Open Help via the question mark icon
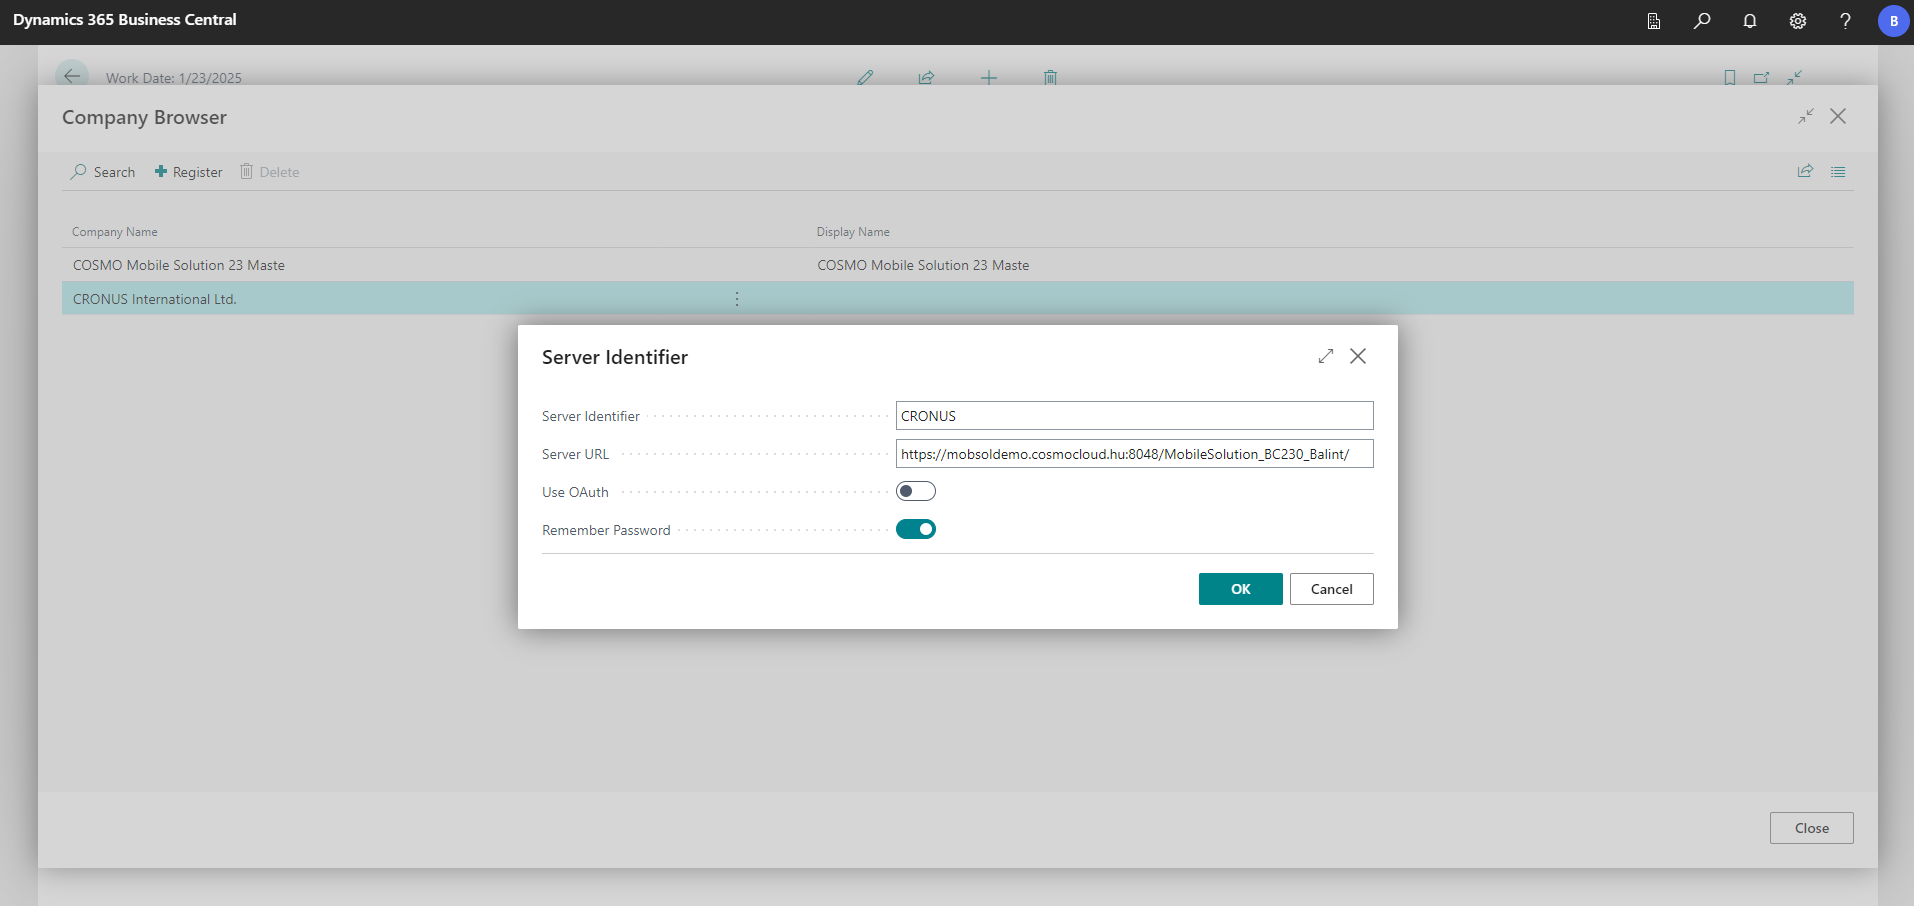The height and width of the screenshot is (906, 1914). tap(1846, 21)
